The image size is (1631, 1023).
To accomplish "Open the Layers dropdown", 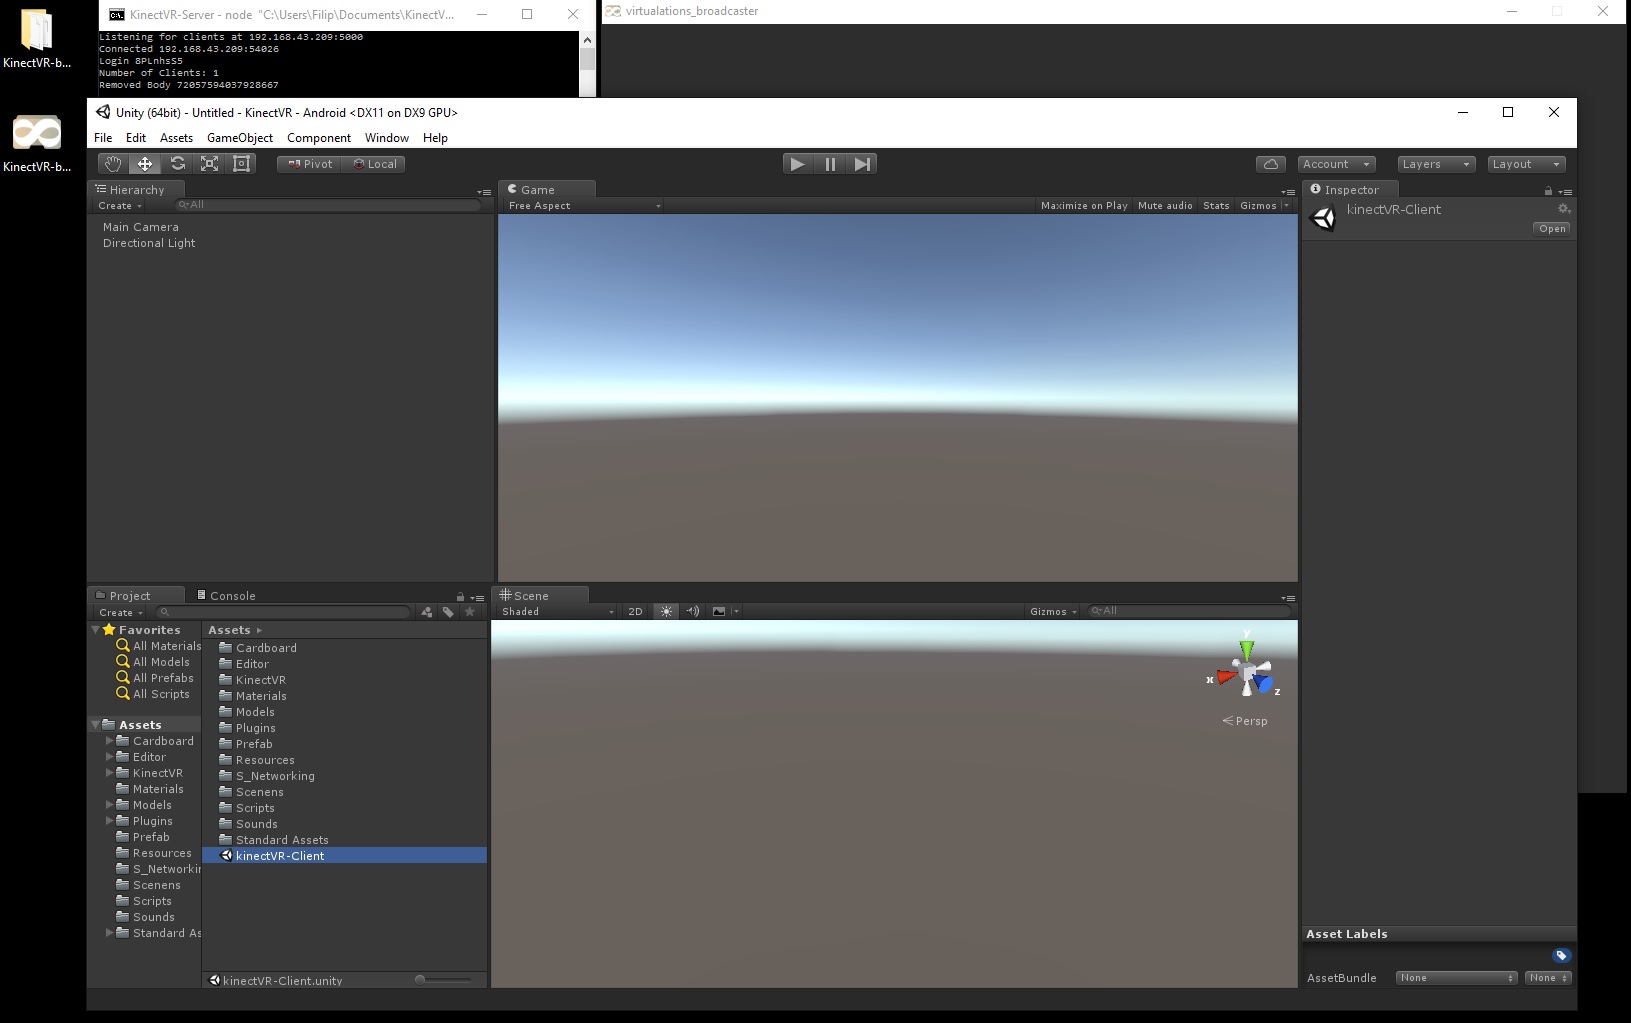I will (x=1435, y=164).
